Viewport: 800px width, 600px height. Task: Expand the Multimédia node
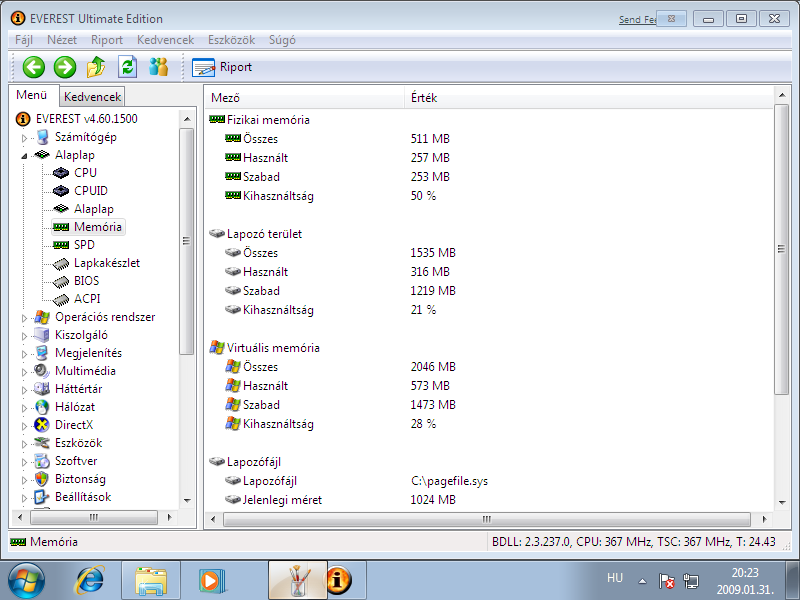coord(24,372)
